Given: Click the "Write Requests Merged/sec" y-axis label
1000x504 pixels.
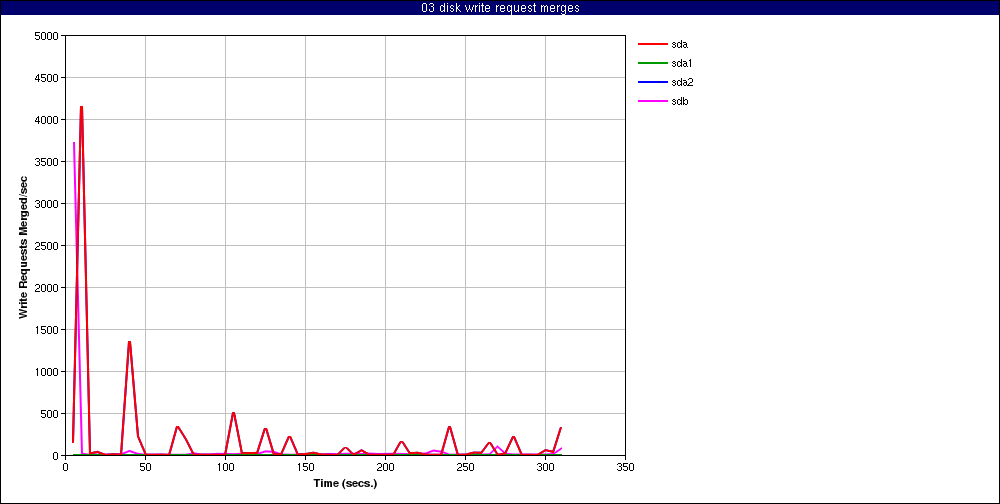Looking at the screenshot, I should [23, 246].
